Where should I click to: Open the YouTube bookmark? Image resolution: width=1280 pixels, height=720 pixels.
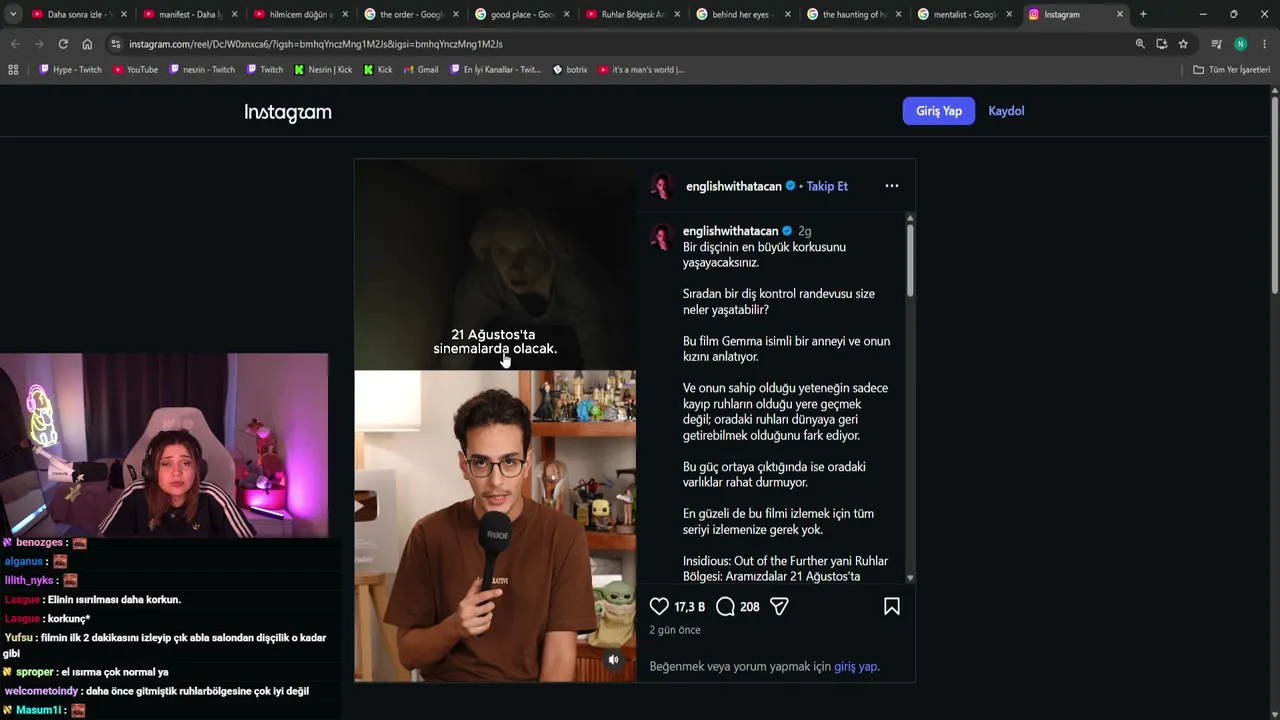(135, 70)
